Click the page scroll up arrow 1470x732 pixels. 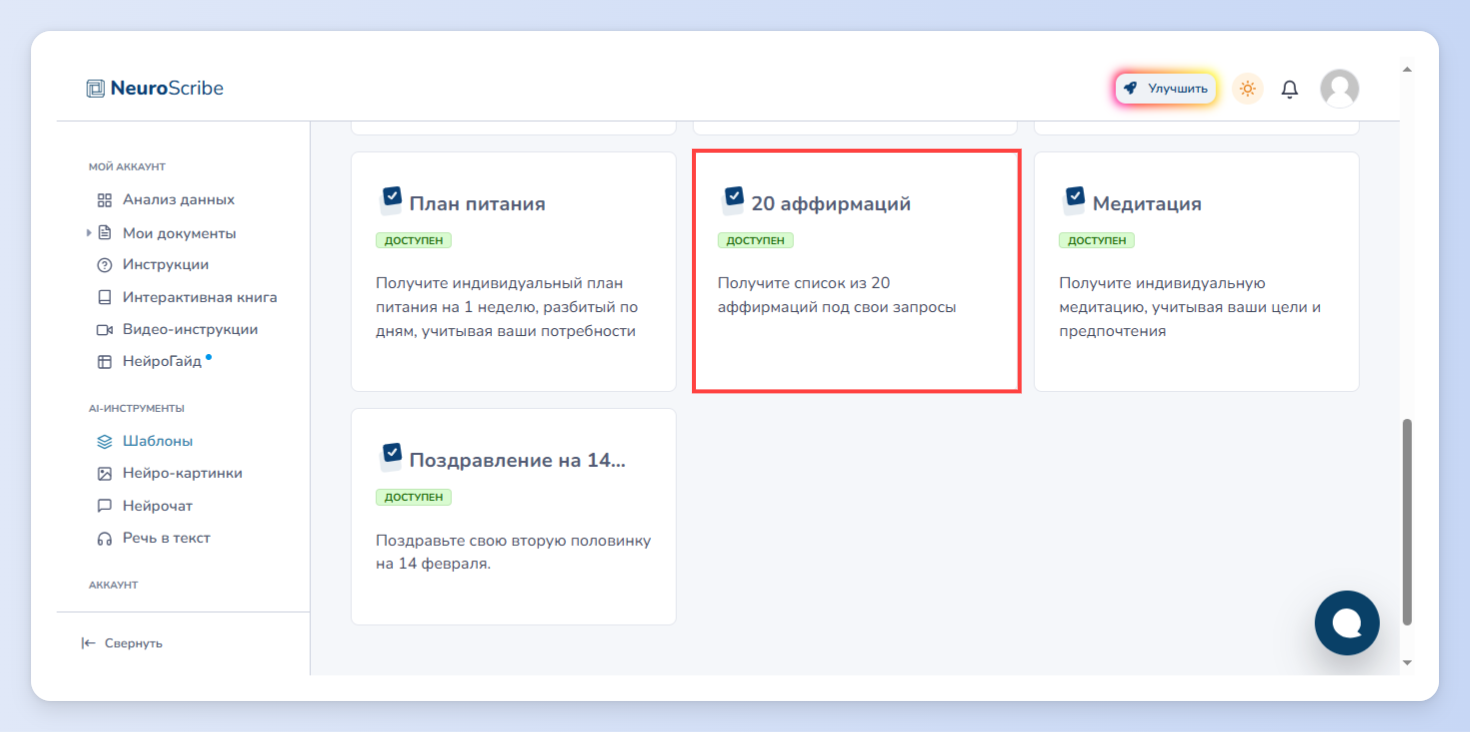[x=1408, y=70]
